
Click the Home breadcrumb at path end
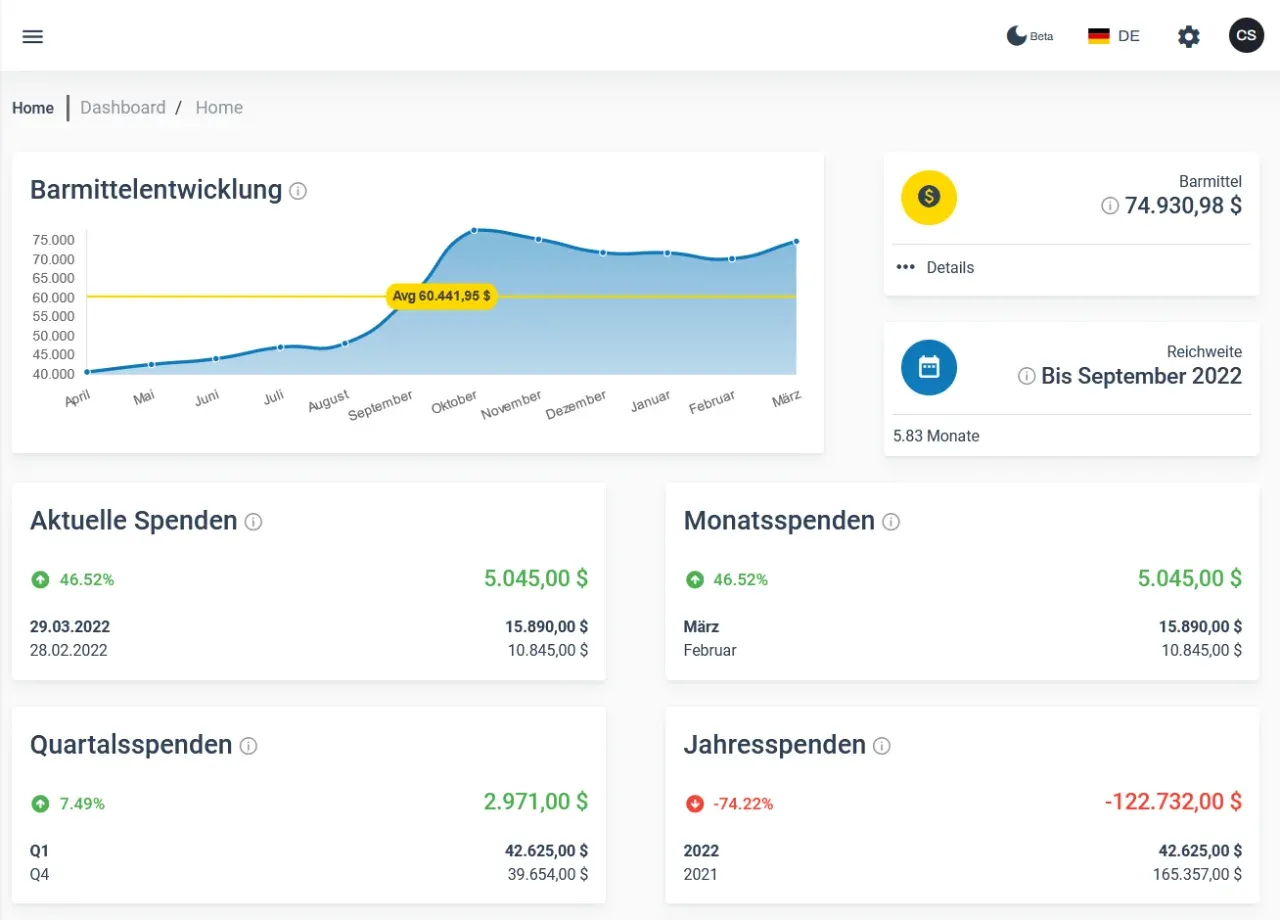pos(219,108)
